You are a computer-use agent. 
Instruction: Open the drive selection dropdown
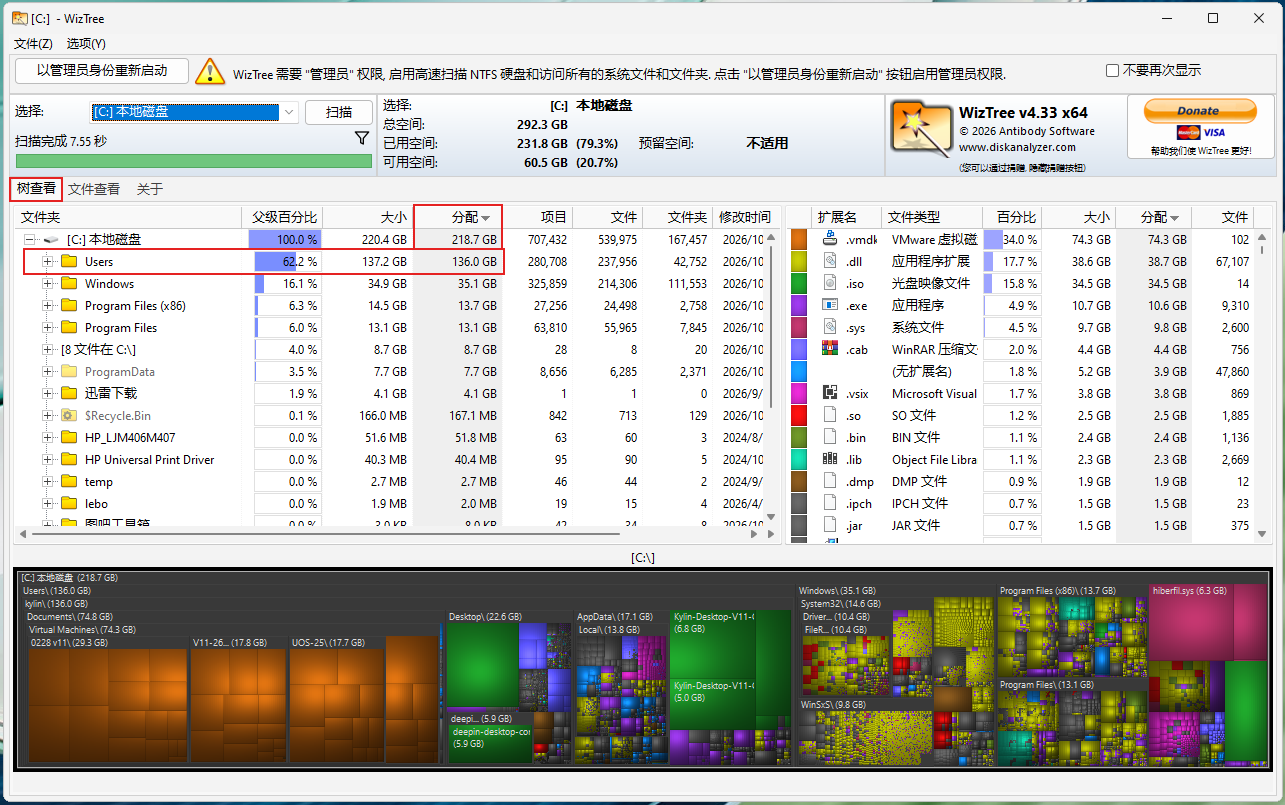point(289,112)
